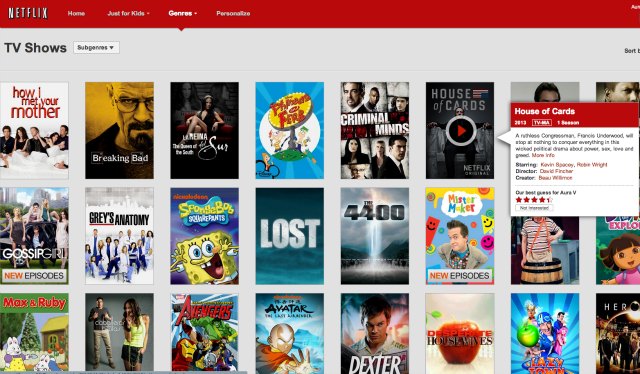Open the Dexter poster
640x374 pixels.
pos(375,333)
